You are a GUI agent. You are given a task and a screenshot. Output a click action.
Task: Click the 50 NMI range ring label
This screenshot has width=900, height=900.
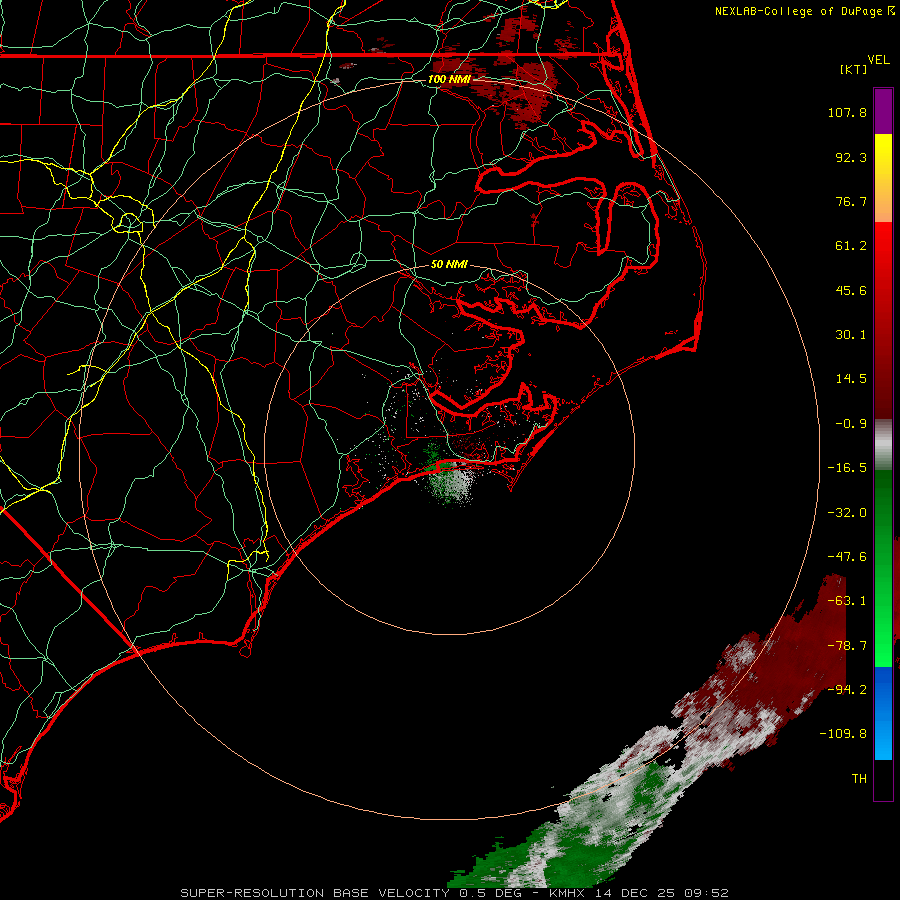tap(449, 264)
